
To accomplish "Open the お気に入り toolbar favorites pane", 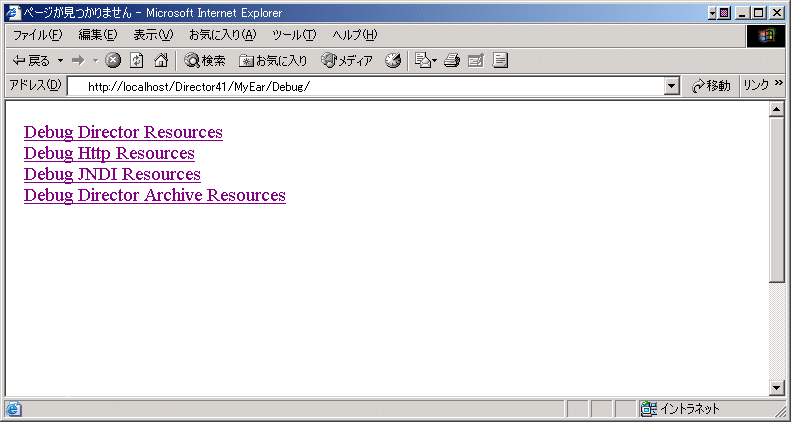I will click(x=273, y=61).
